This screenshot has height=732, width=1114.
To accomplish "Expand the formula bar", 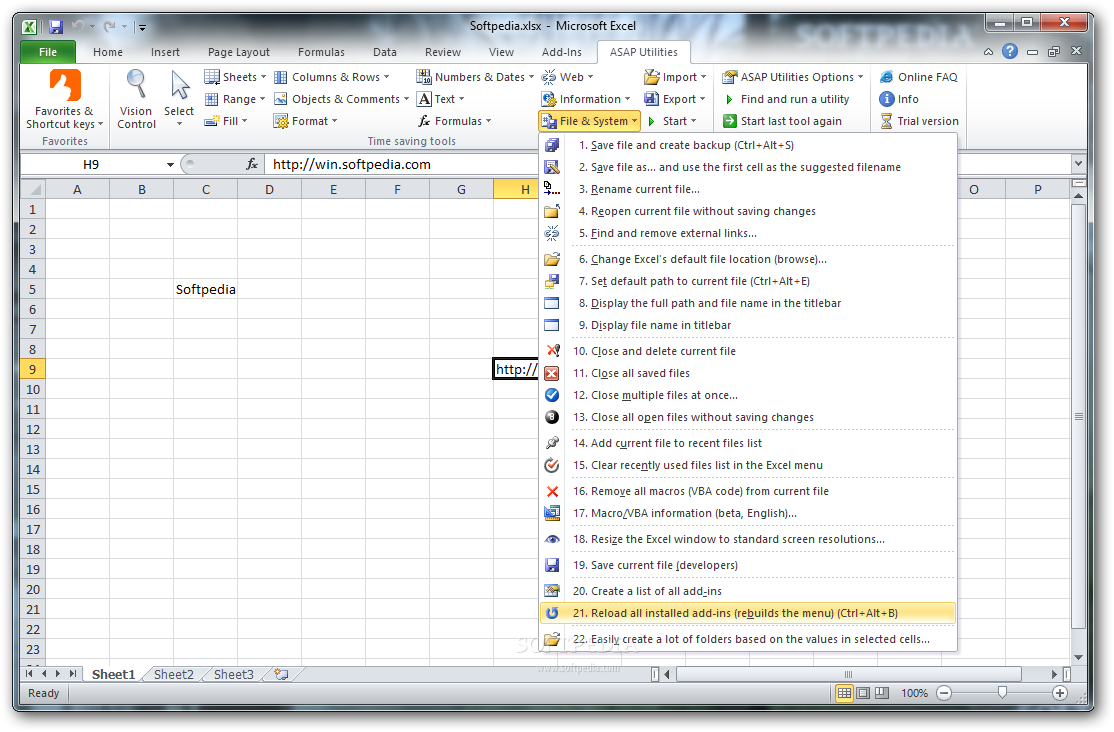I will [x=1078, y=164].
